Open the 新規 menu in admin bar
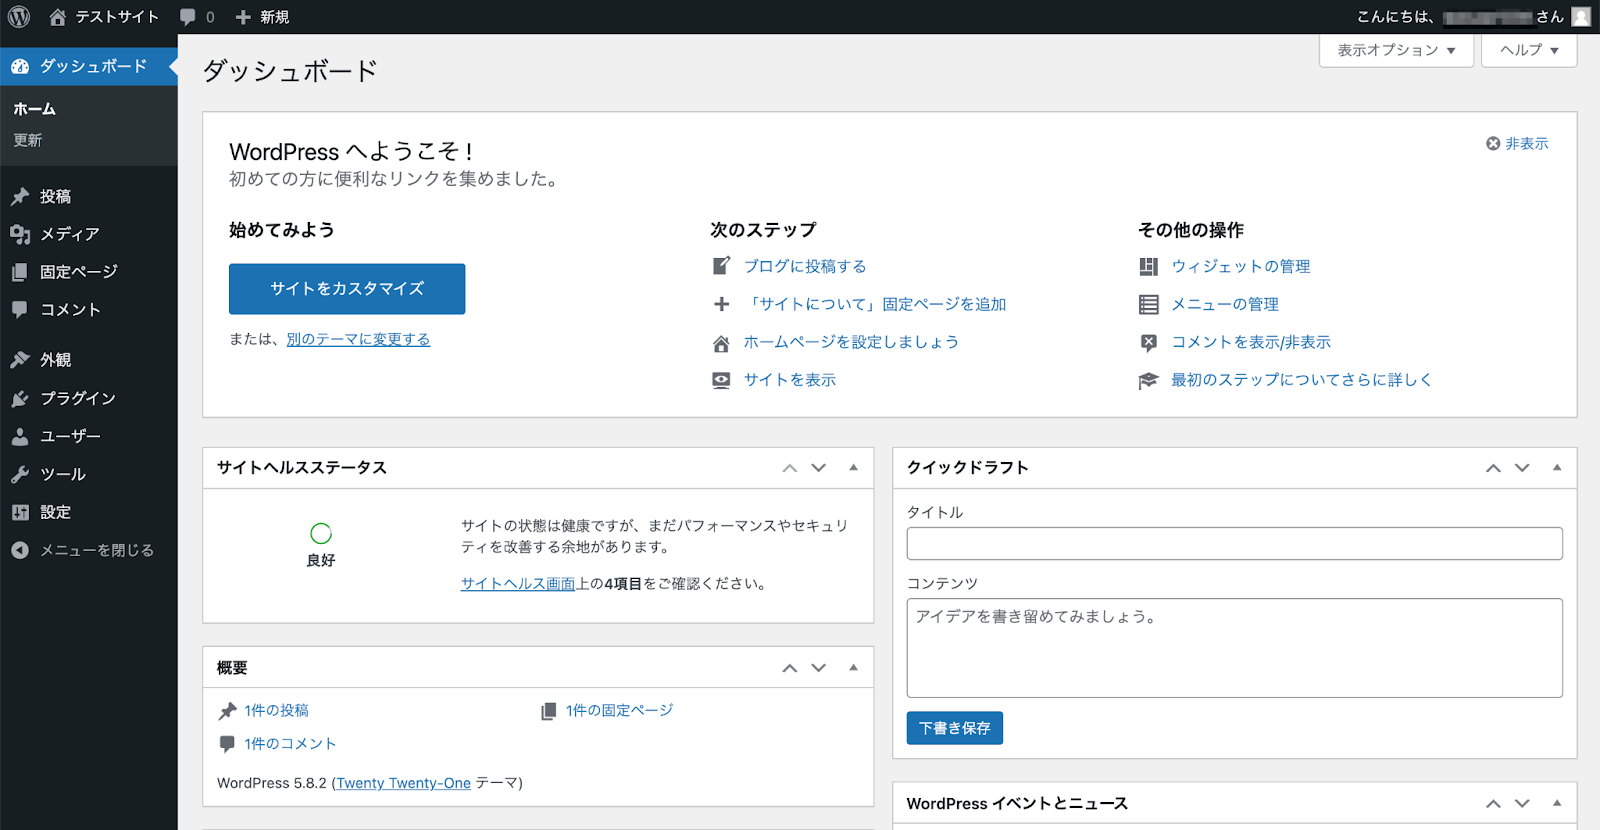Viewport: 1600px width, 830px height. point(262,17)
